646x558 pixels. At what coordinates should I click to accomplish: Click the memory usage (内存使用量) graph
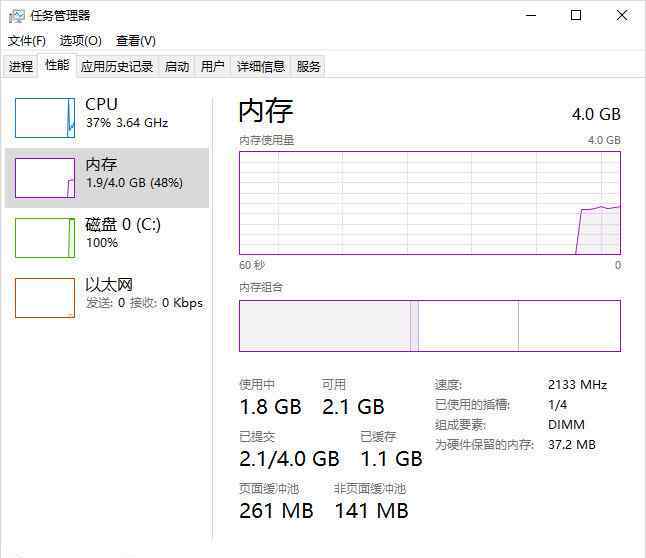[x=429, y=202]
